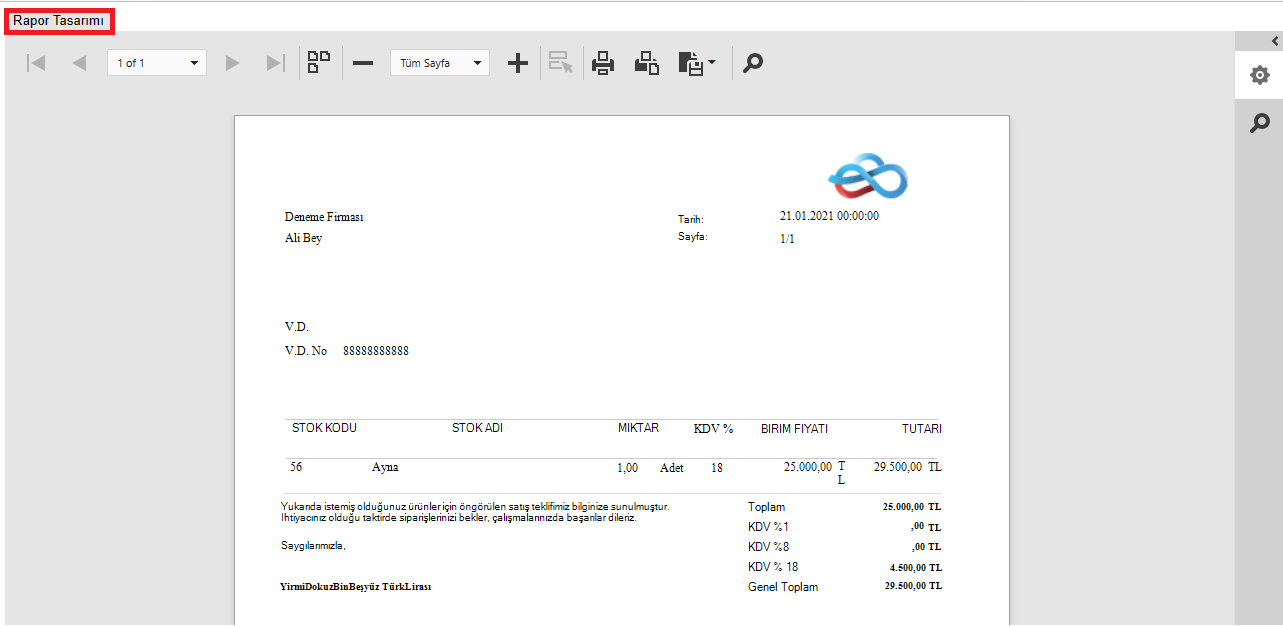The width and height of the screenshot is (1283, 627).
Task: Click the previous page arrow
Action: click(79, 63)
